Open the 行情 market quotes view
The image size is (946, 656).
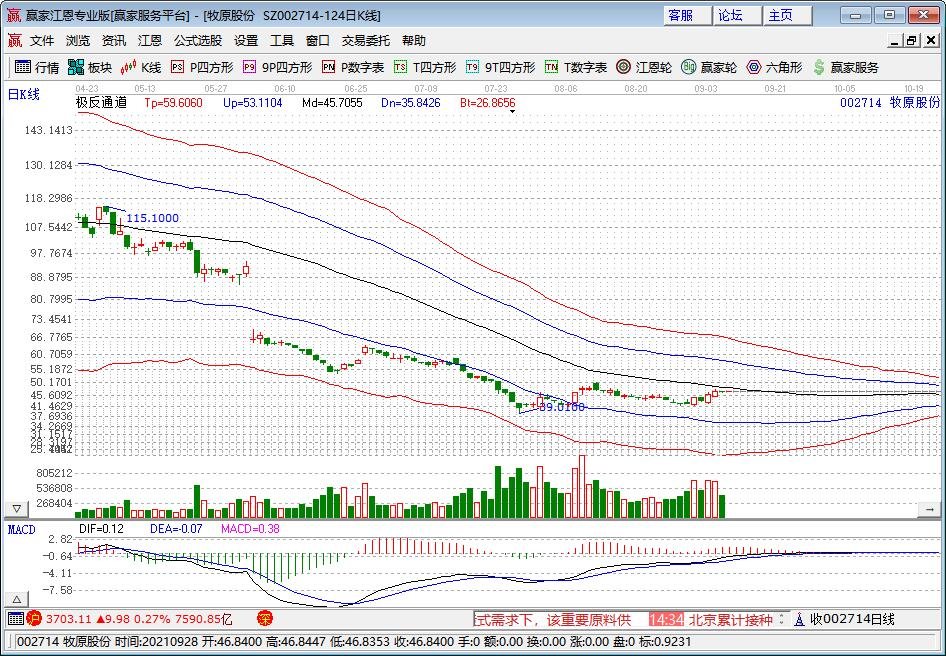tap(36, 67)
